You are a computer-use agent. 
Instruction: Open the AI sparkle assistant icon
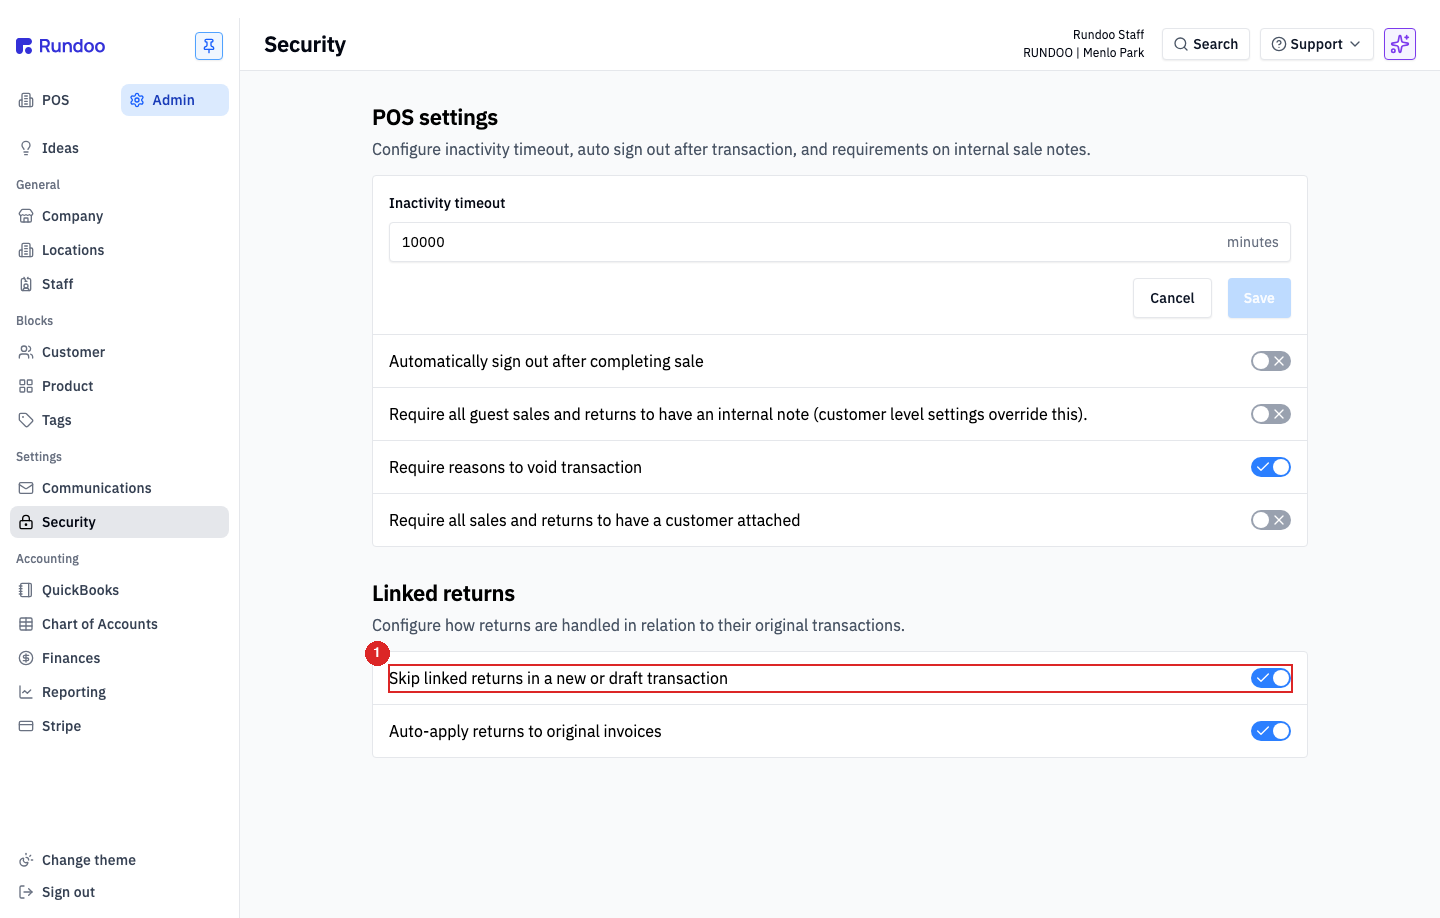(x=1400, y=44)
